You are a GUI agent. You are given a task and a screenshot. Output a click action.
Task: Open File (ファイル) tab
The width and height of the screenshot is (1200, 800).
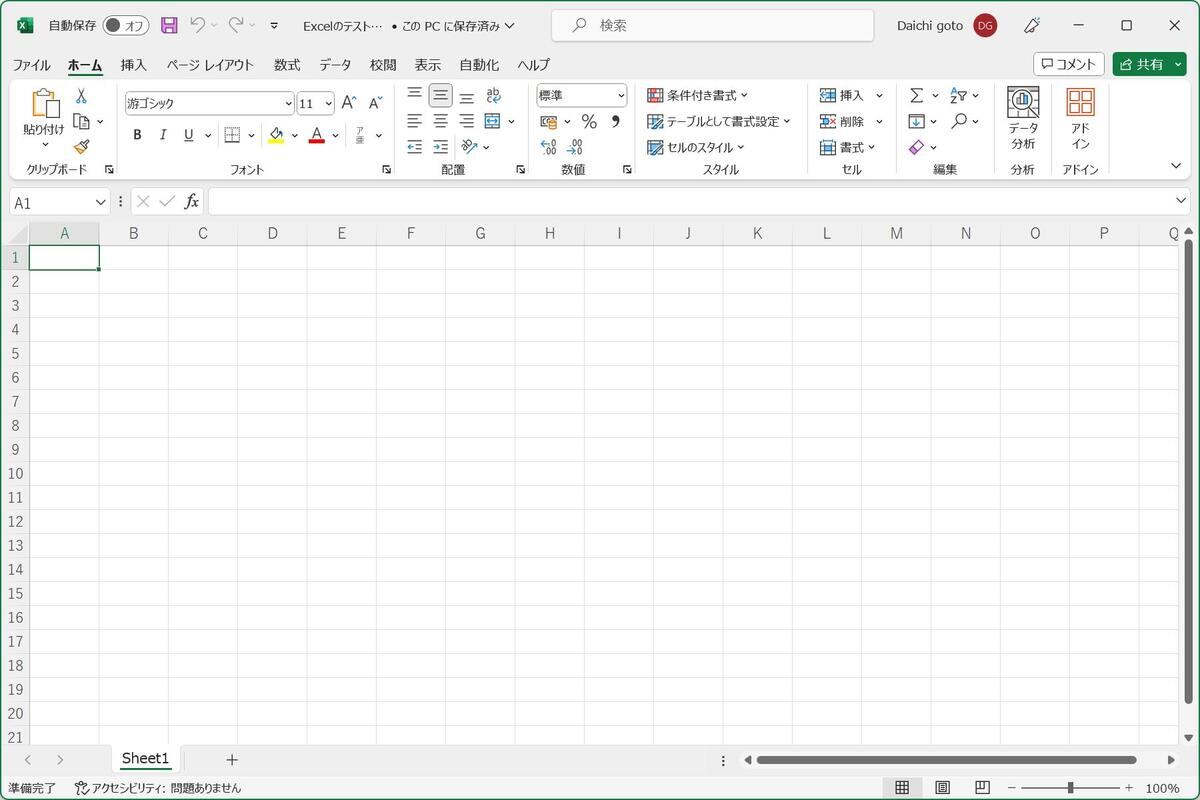coord(31,65)
